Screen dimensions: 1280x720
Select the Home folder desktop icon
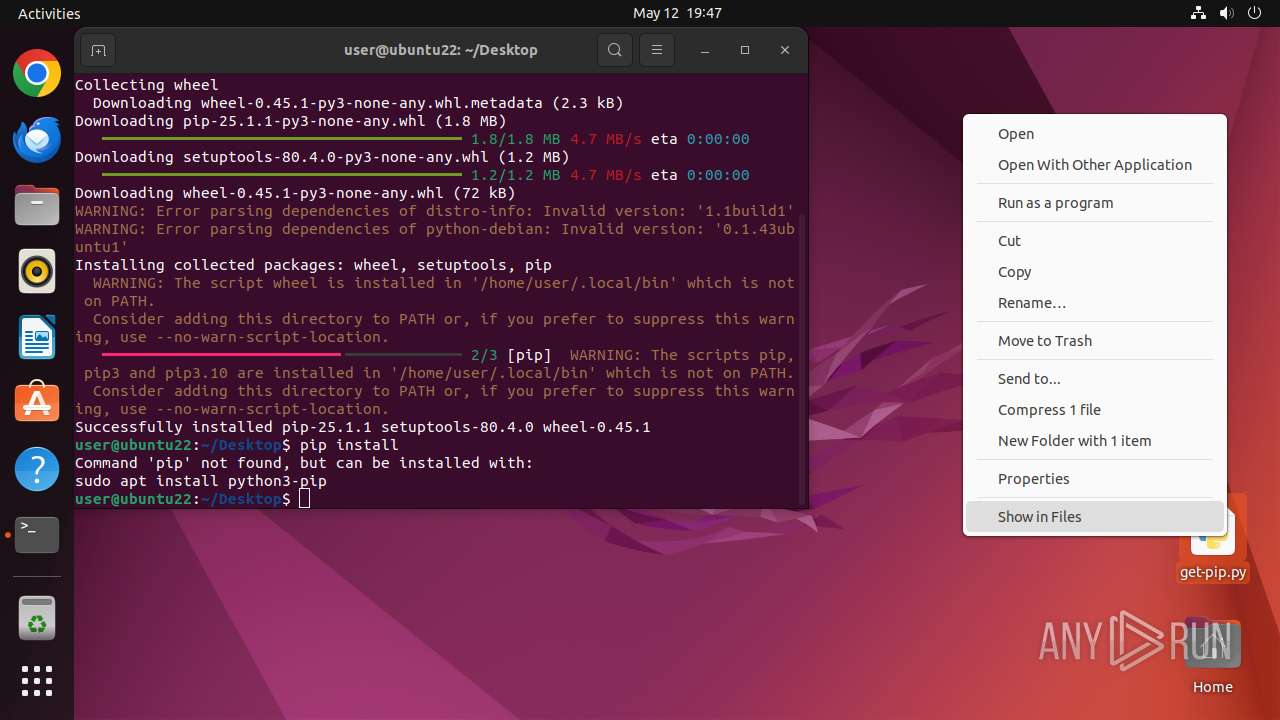(x=1212, y=658)
